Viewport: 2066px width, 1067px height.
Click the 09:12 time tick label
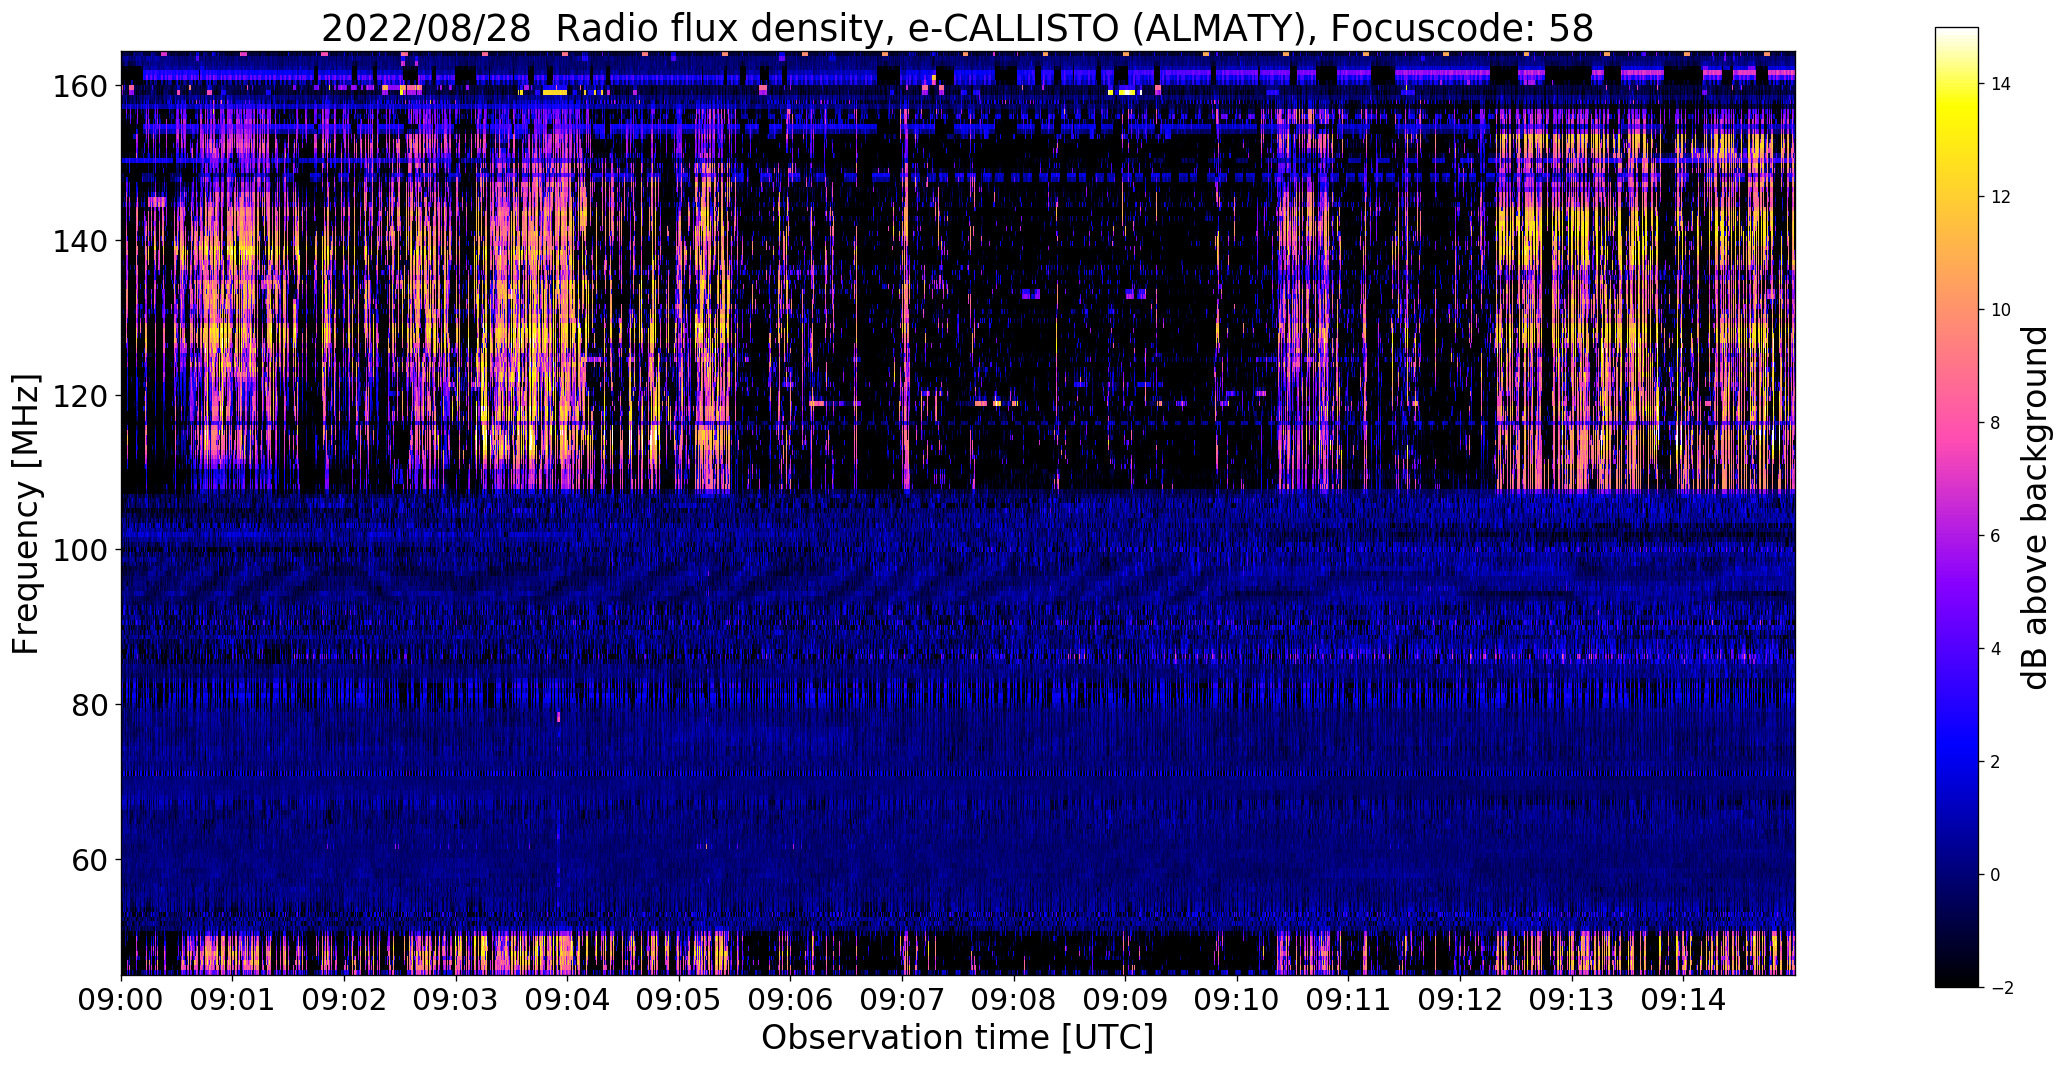coord(1461,999)
